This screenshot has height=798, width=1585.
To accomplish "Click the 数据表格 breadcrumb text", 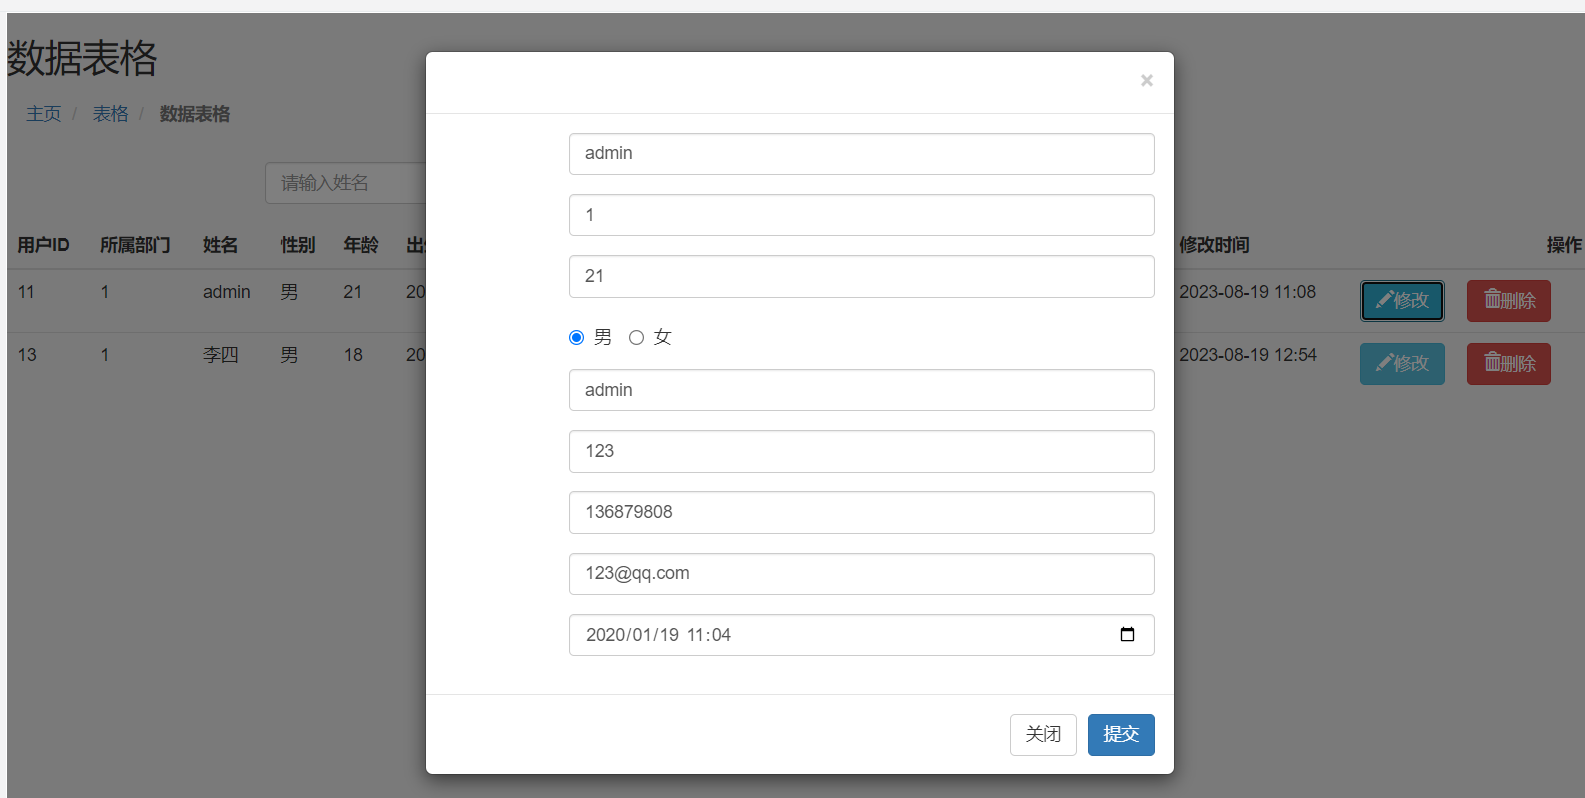I will coord(195,114).
